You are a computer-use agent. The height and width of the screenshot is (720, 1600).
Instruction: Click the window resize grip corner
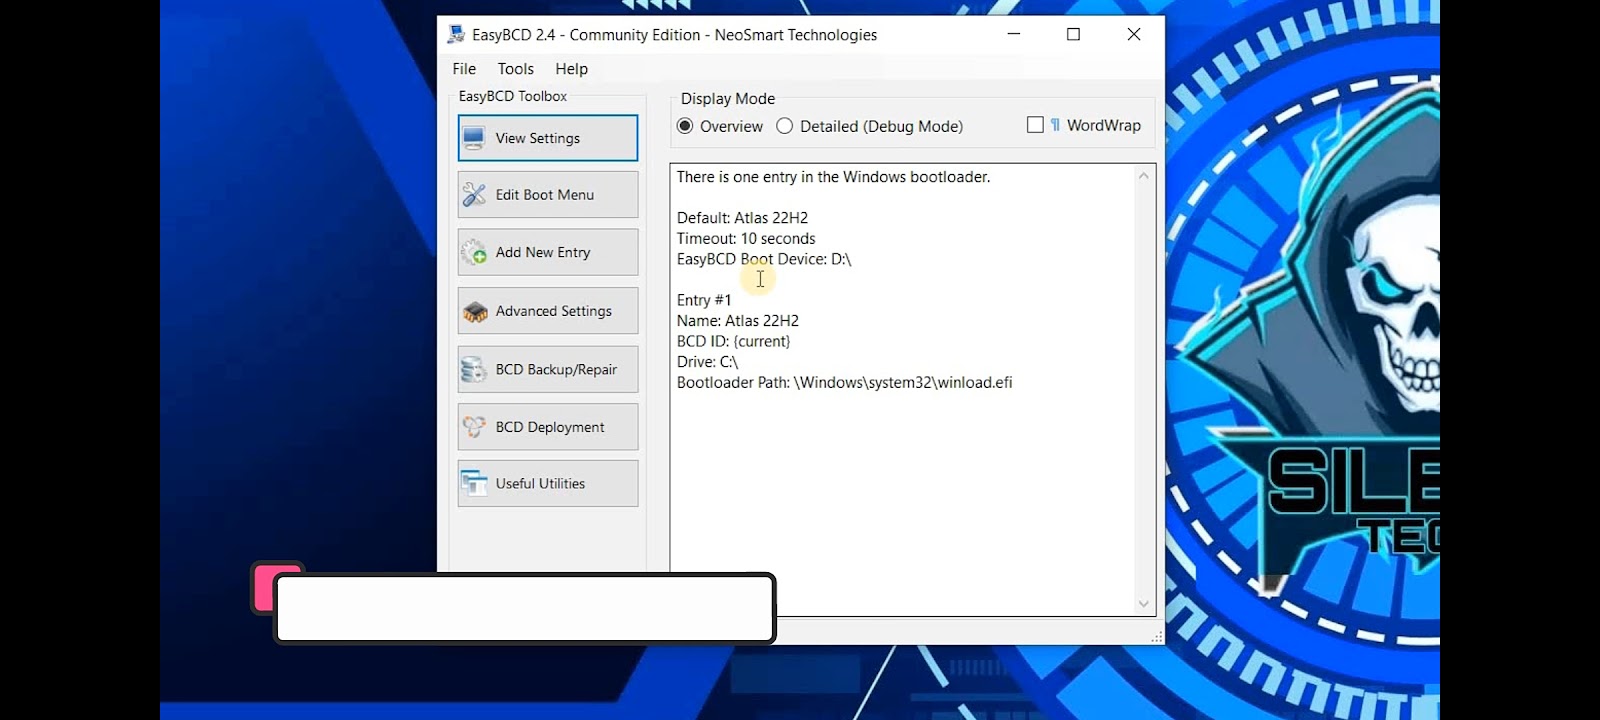pos(1157,637)
